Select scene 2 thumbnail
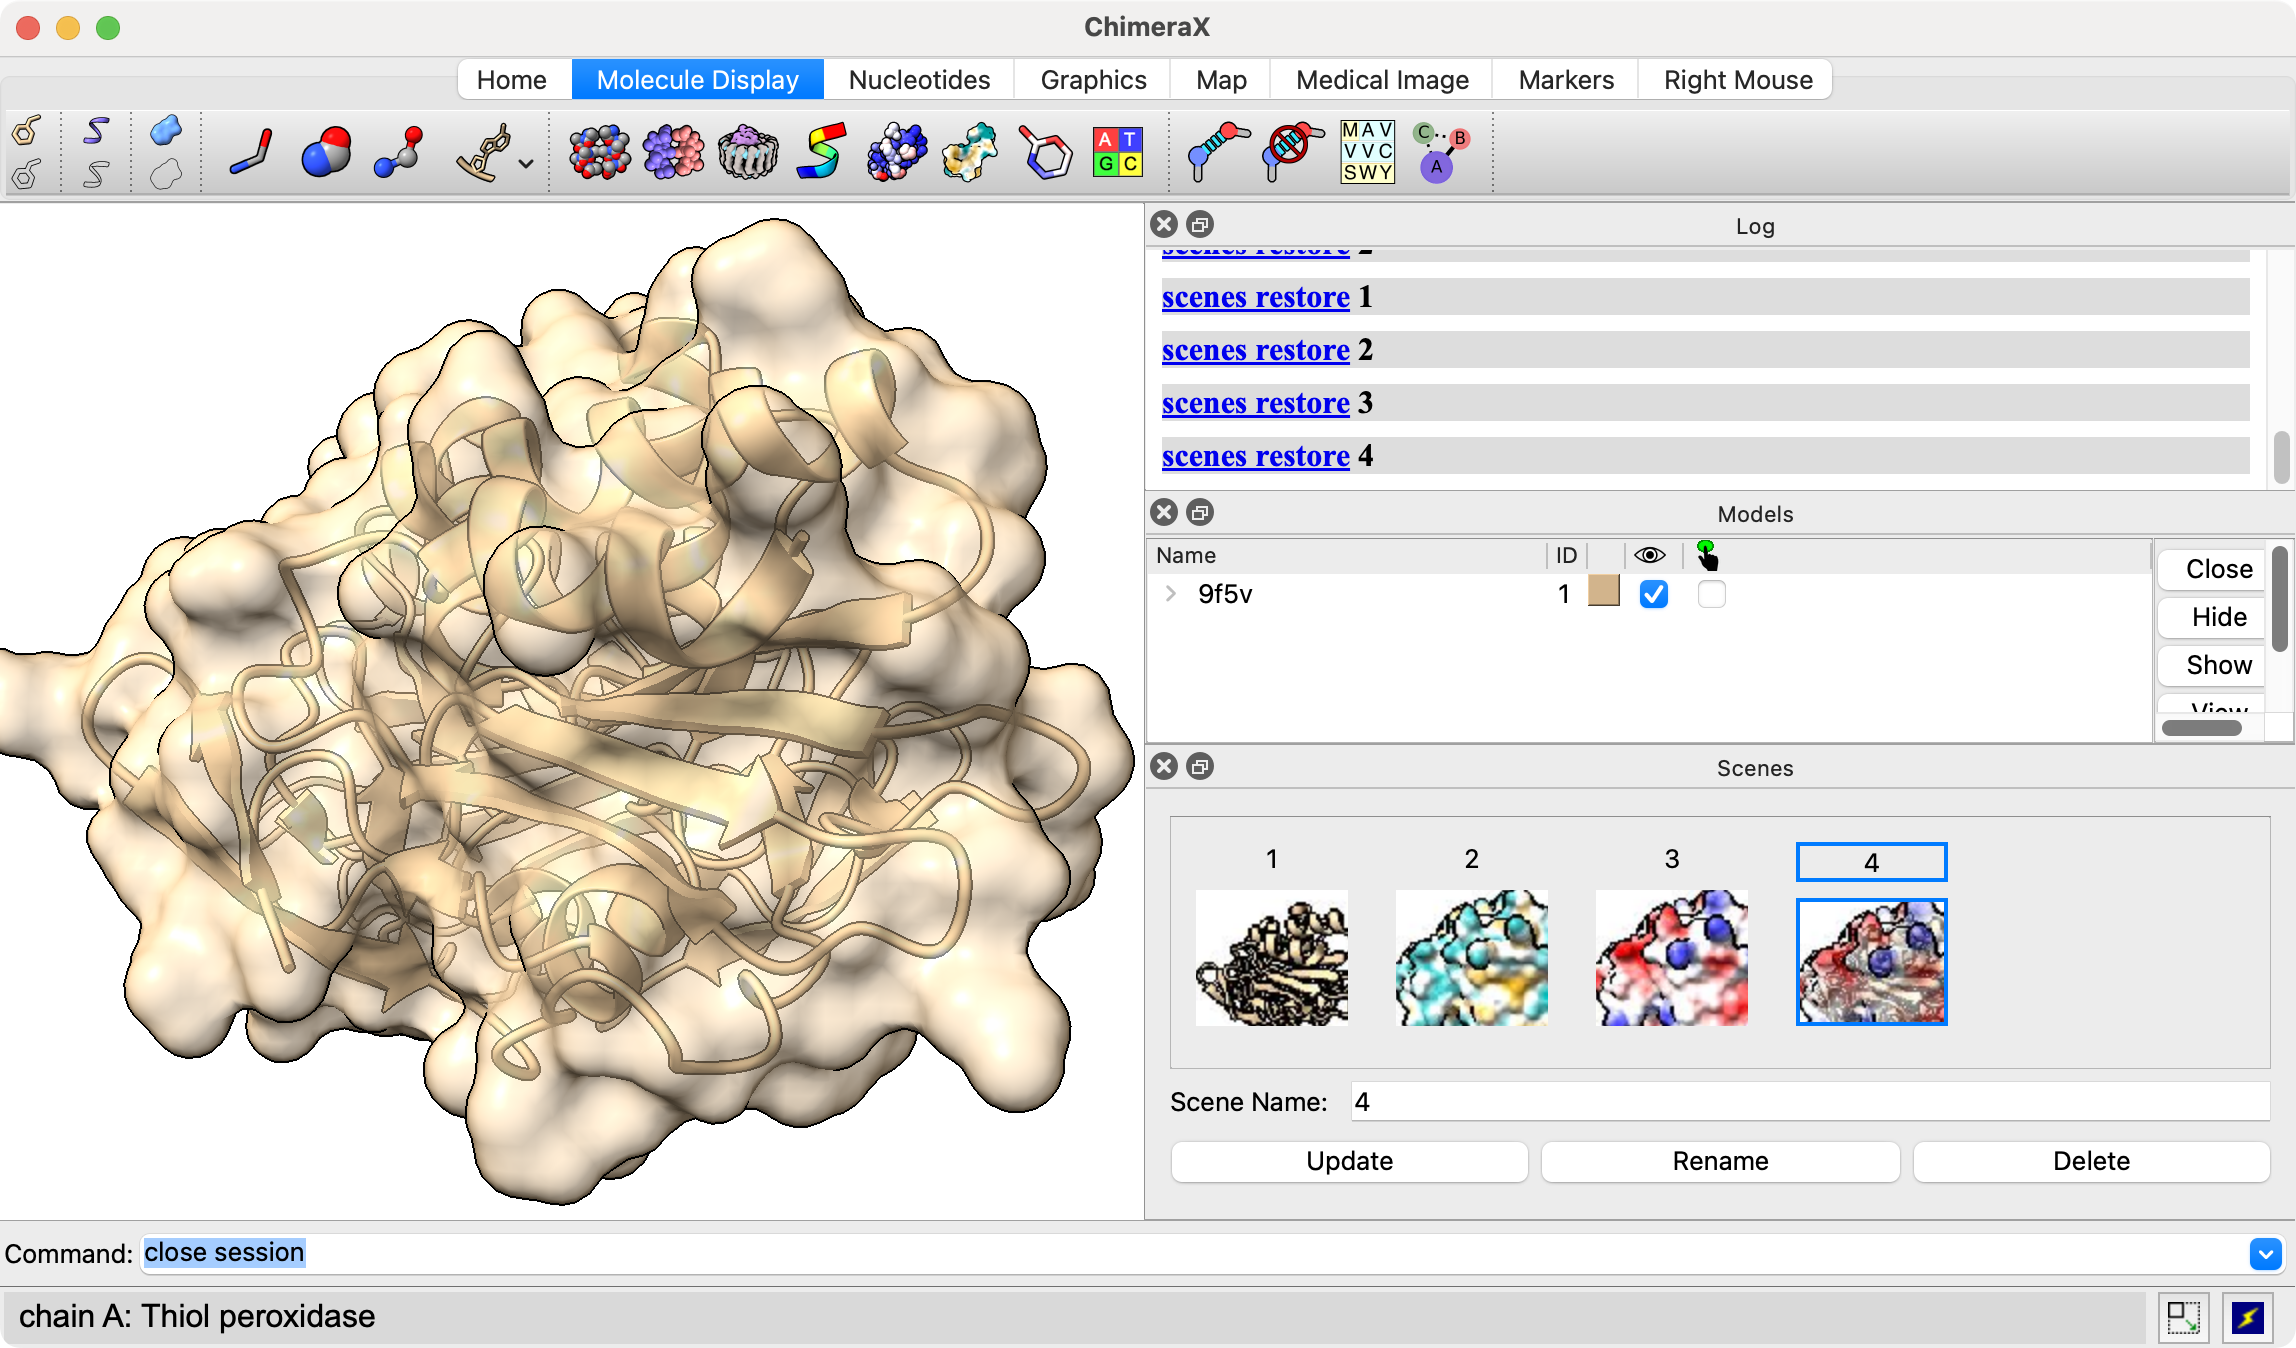This screenshot has height=1348, width=2296. click(1471, 957)
